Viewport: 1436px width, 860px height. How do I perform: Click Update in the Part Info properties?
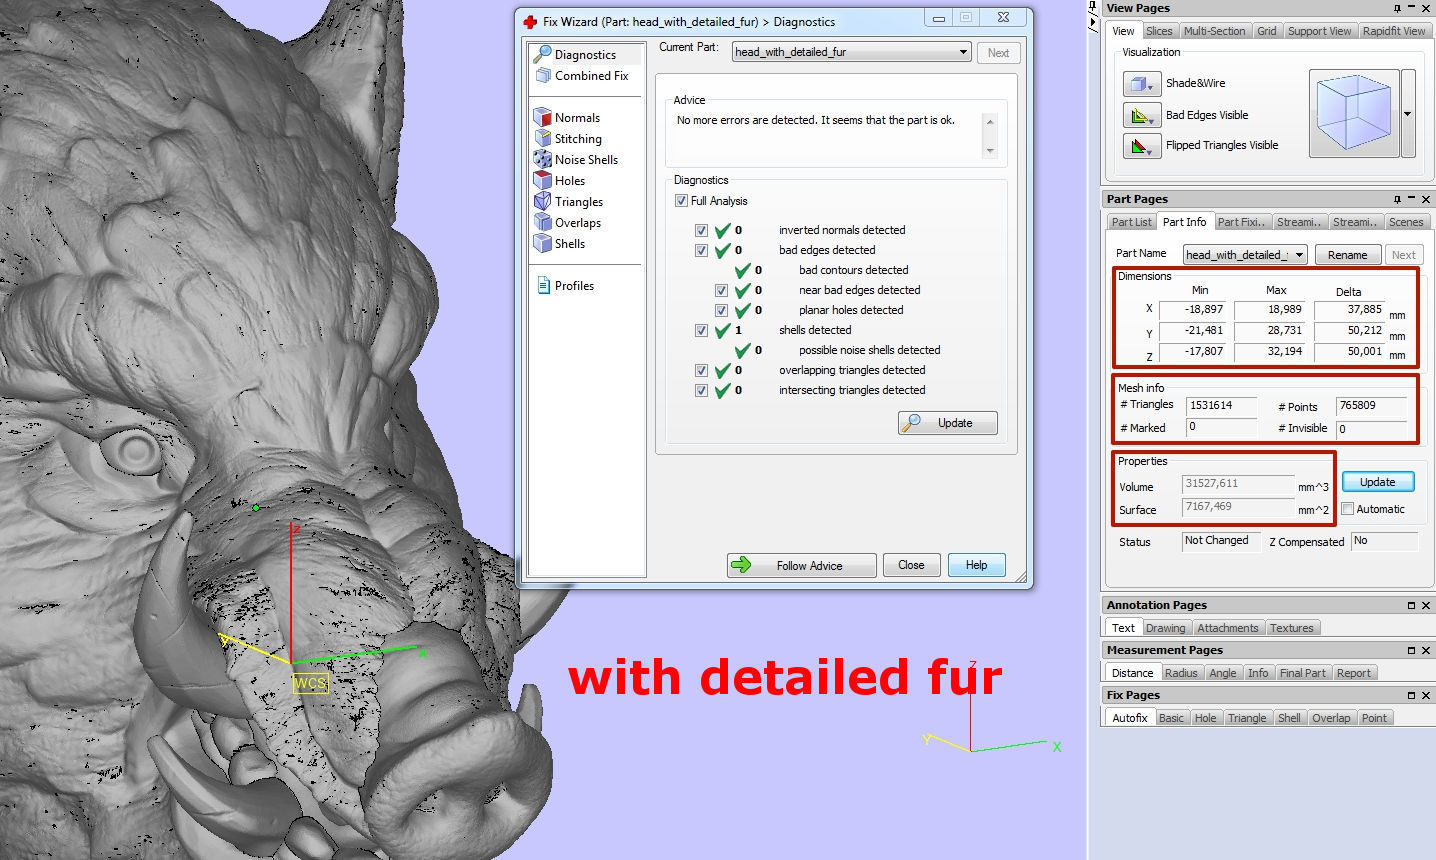1377,482
